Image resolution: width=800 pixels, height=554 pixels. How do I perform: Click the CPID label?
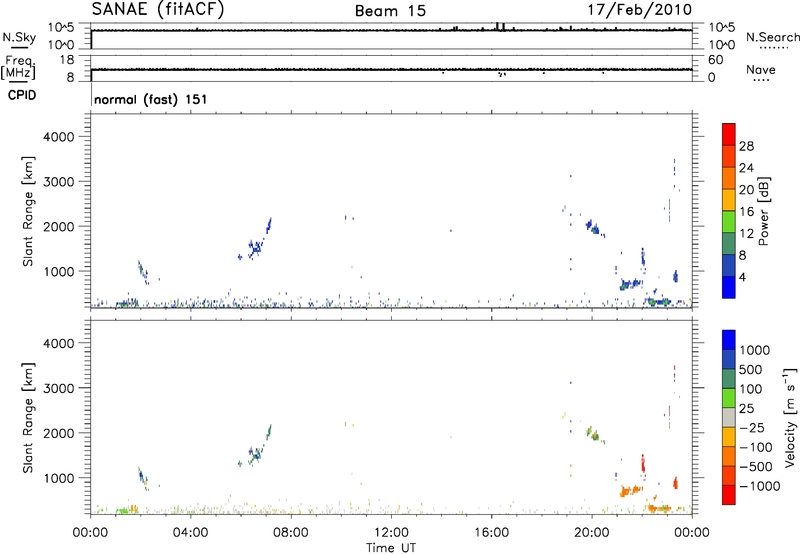tap(22, 95)
